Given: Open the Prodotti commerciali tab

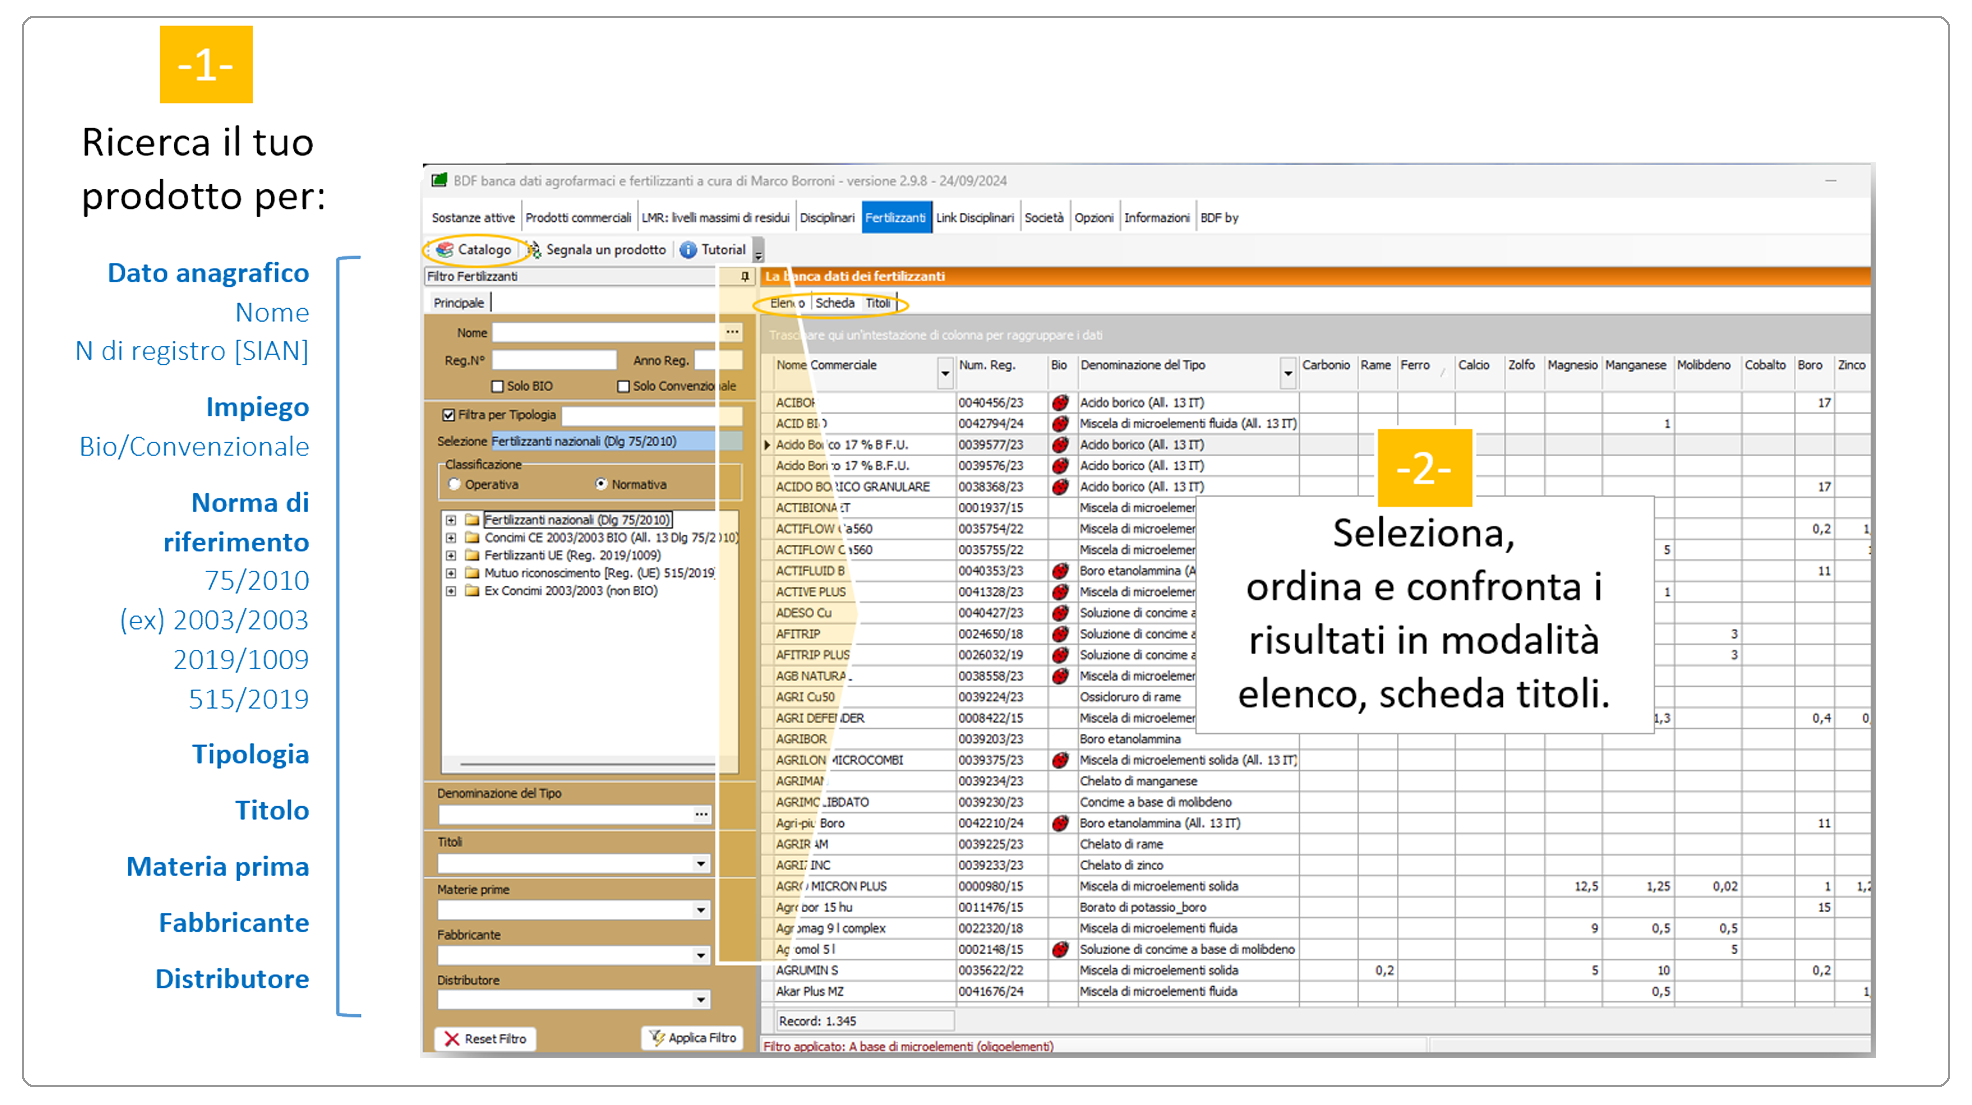Looking at the screenshot, I should tap(578, 217).
